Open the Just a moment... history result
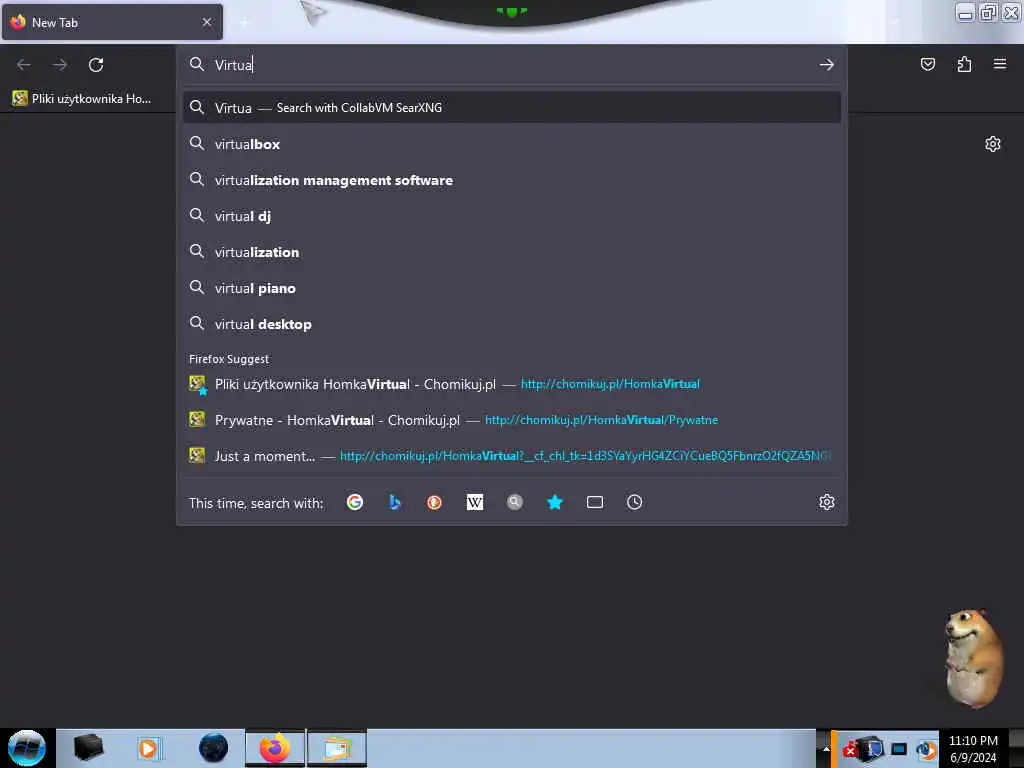This screenshot has width=1024, height=768. (x=511, y=456)
